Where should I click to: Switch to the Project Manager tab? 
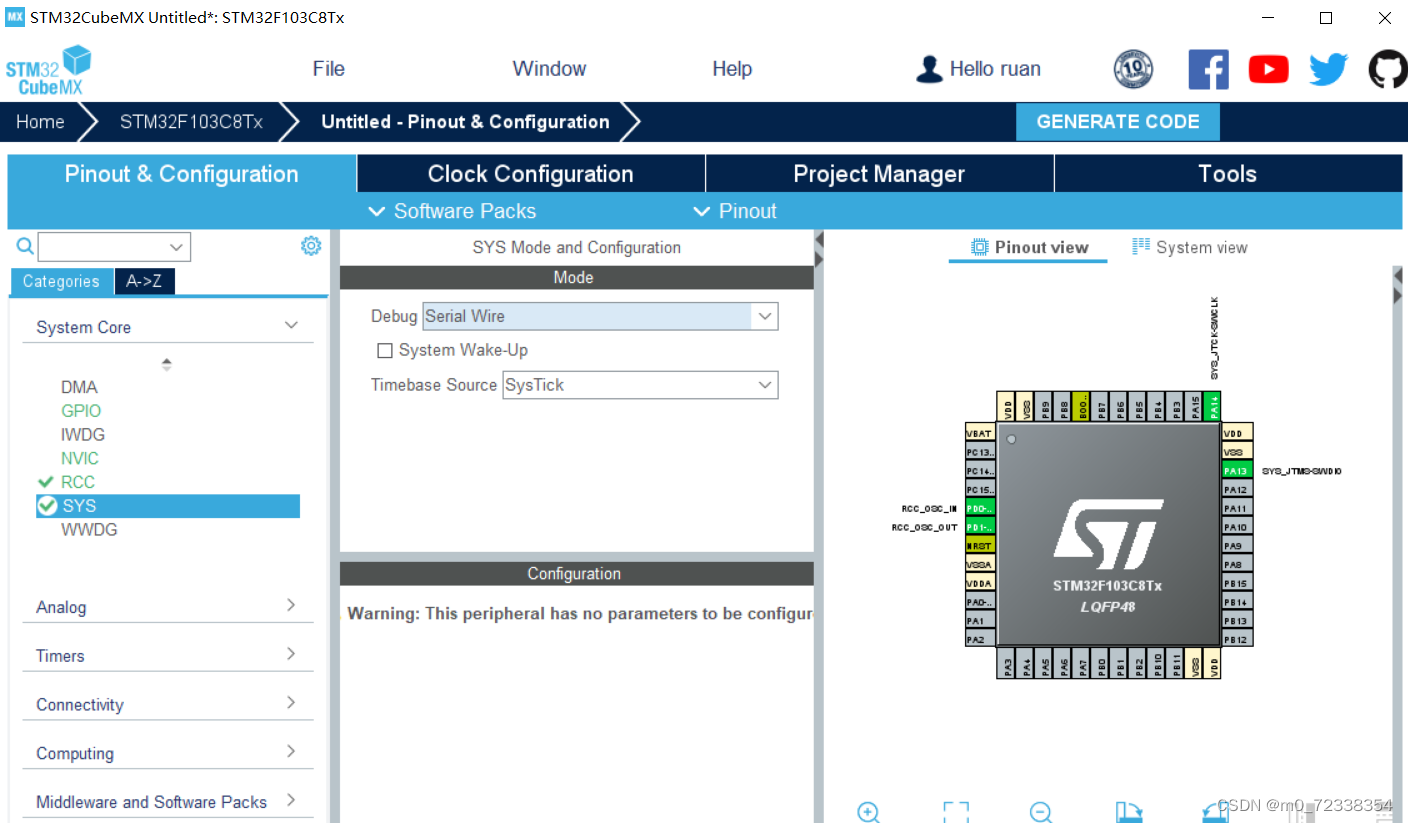pyautogui.click(x=879, y=174)
